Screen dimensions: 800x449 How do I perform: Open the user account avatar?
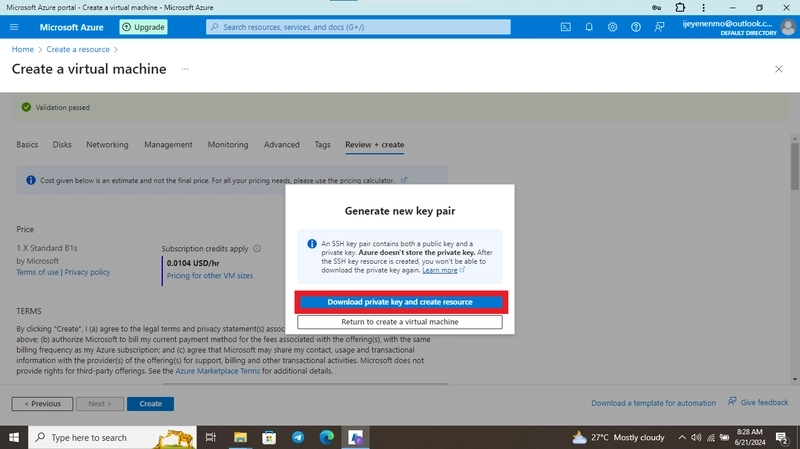coord(788,27)
